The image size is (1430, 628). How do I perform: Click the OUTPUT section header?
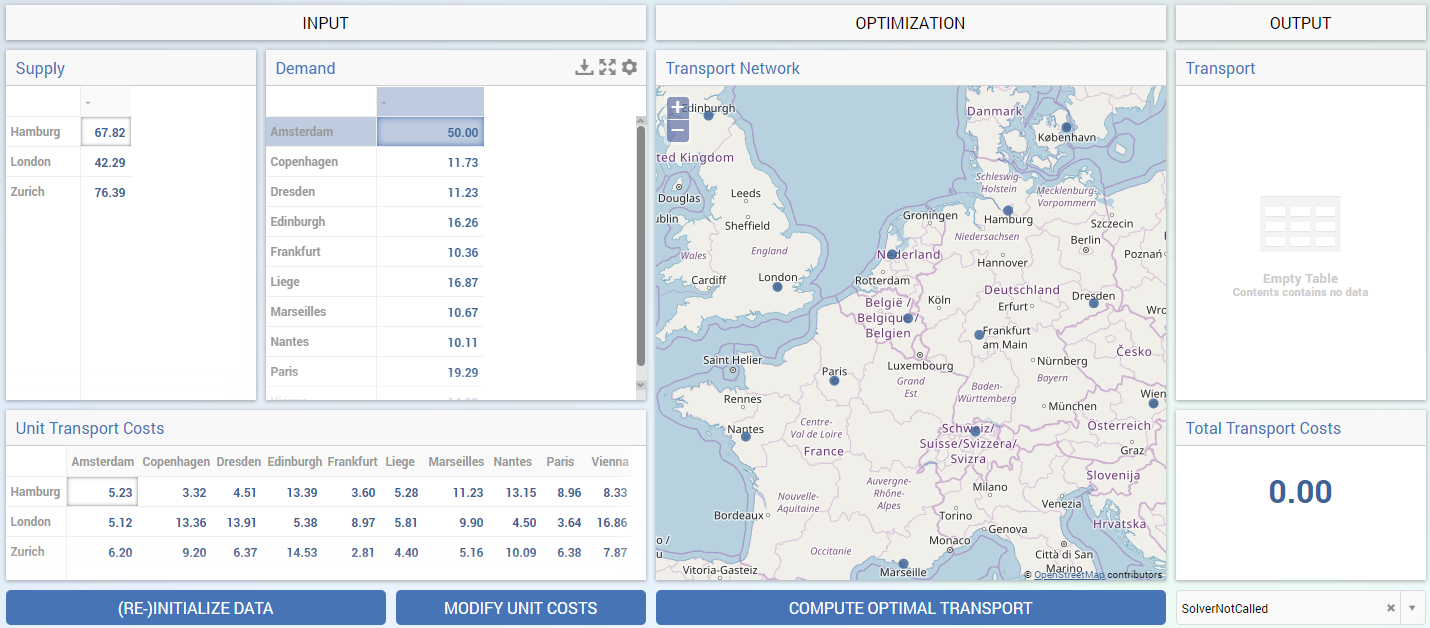coord(1301,23)
